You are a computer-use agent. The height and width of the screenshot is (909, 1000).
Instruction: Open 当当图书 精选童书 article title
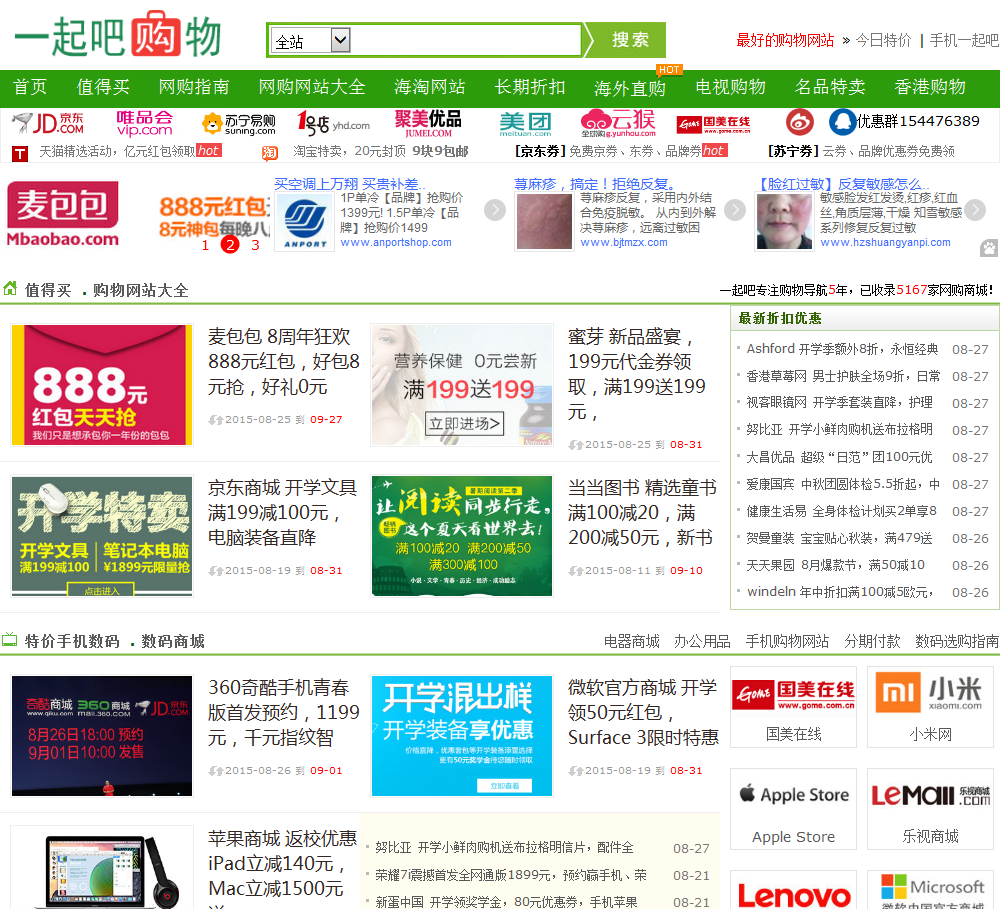point(642,512)
